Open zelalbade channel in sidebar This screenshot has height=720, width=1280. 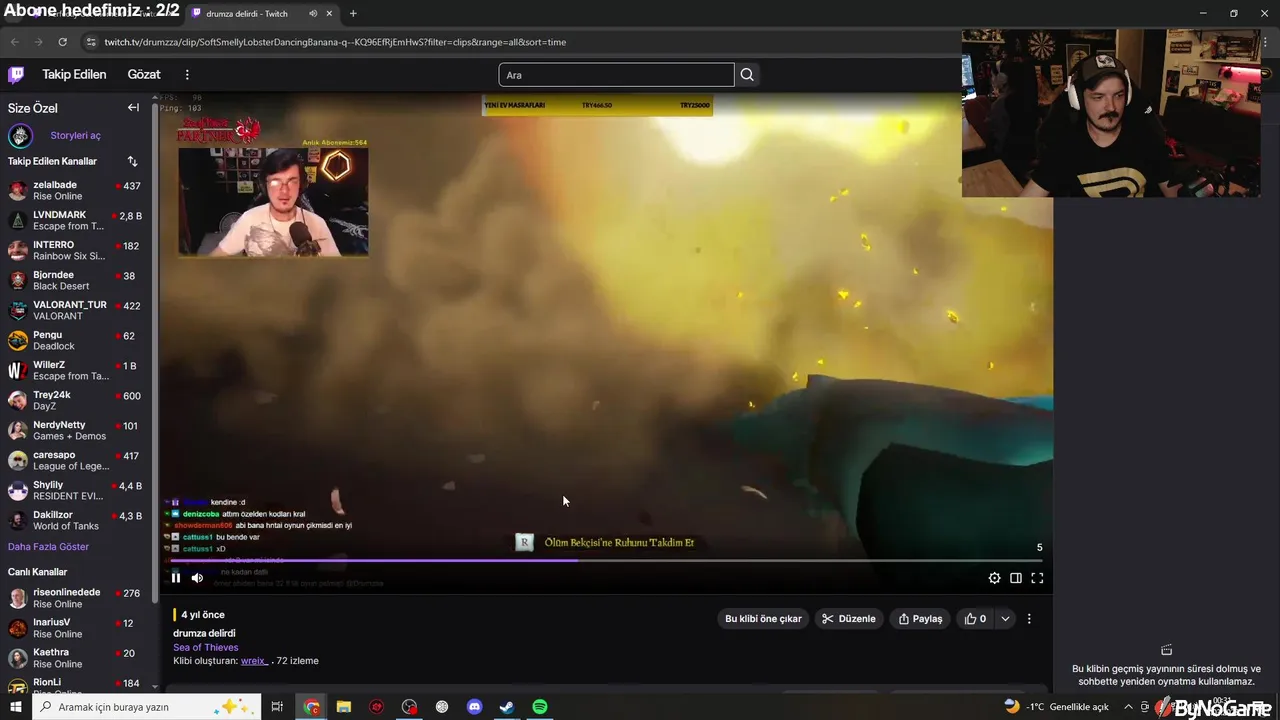pos(75,190)
